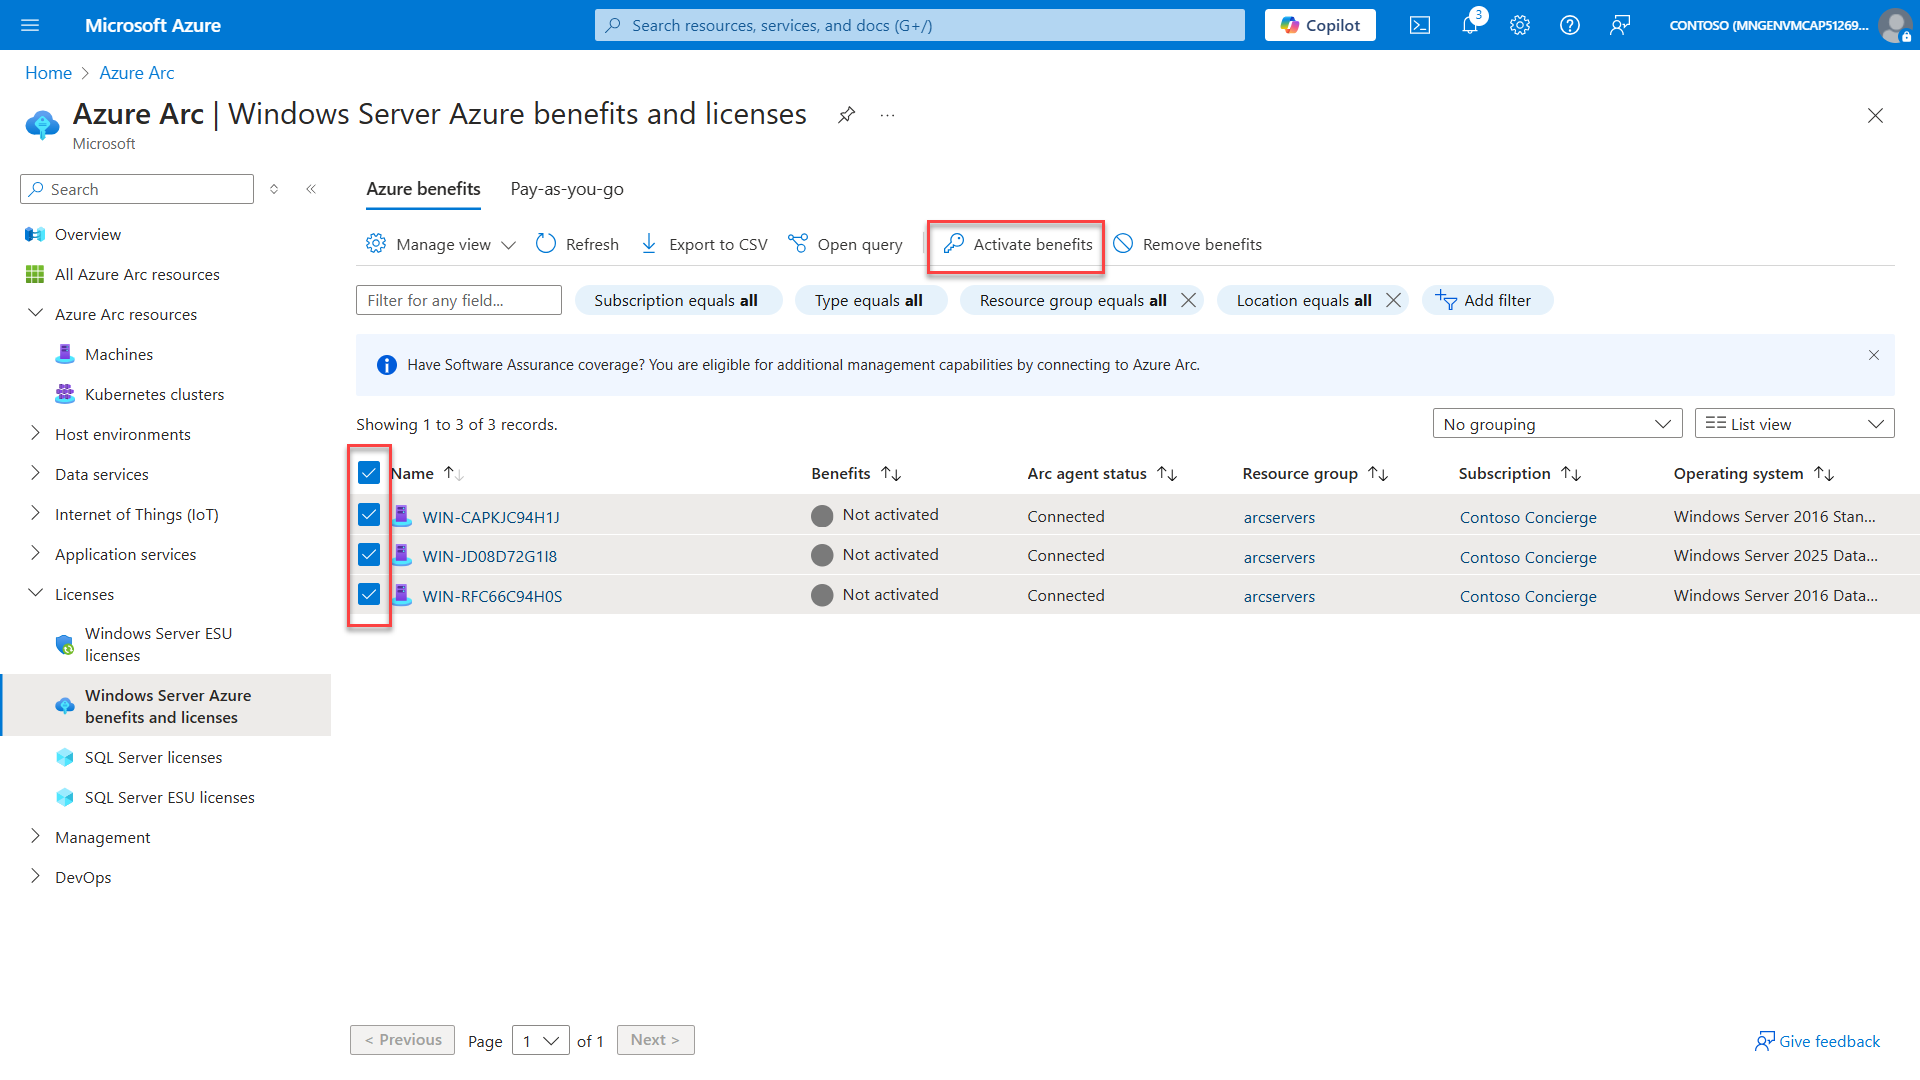Open Copilot from the top bar
The width and height of the screenshot is (1920, 1080).
[x=1319, y=24]
